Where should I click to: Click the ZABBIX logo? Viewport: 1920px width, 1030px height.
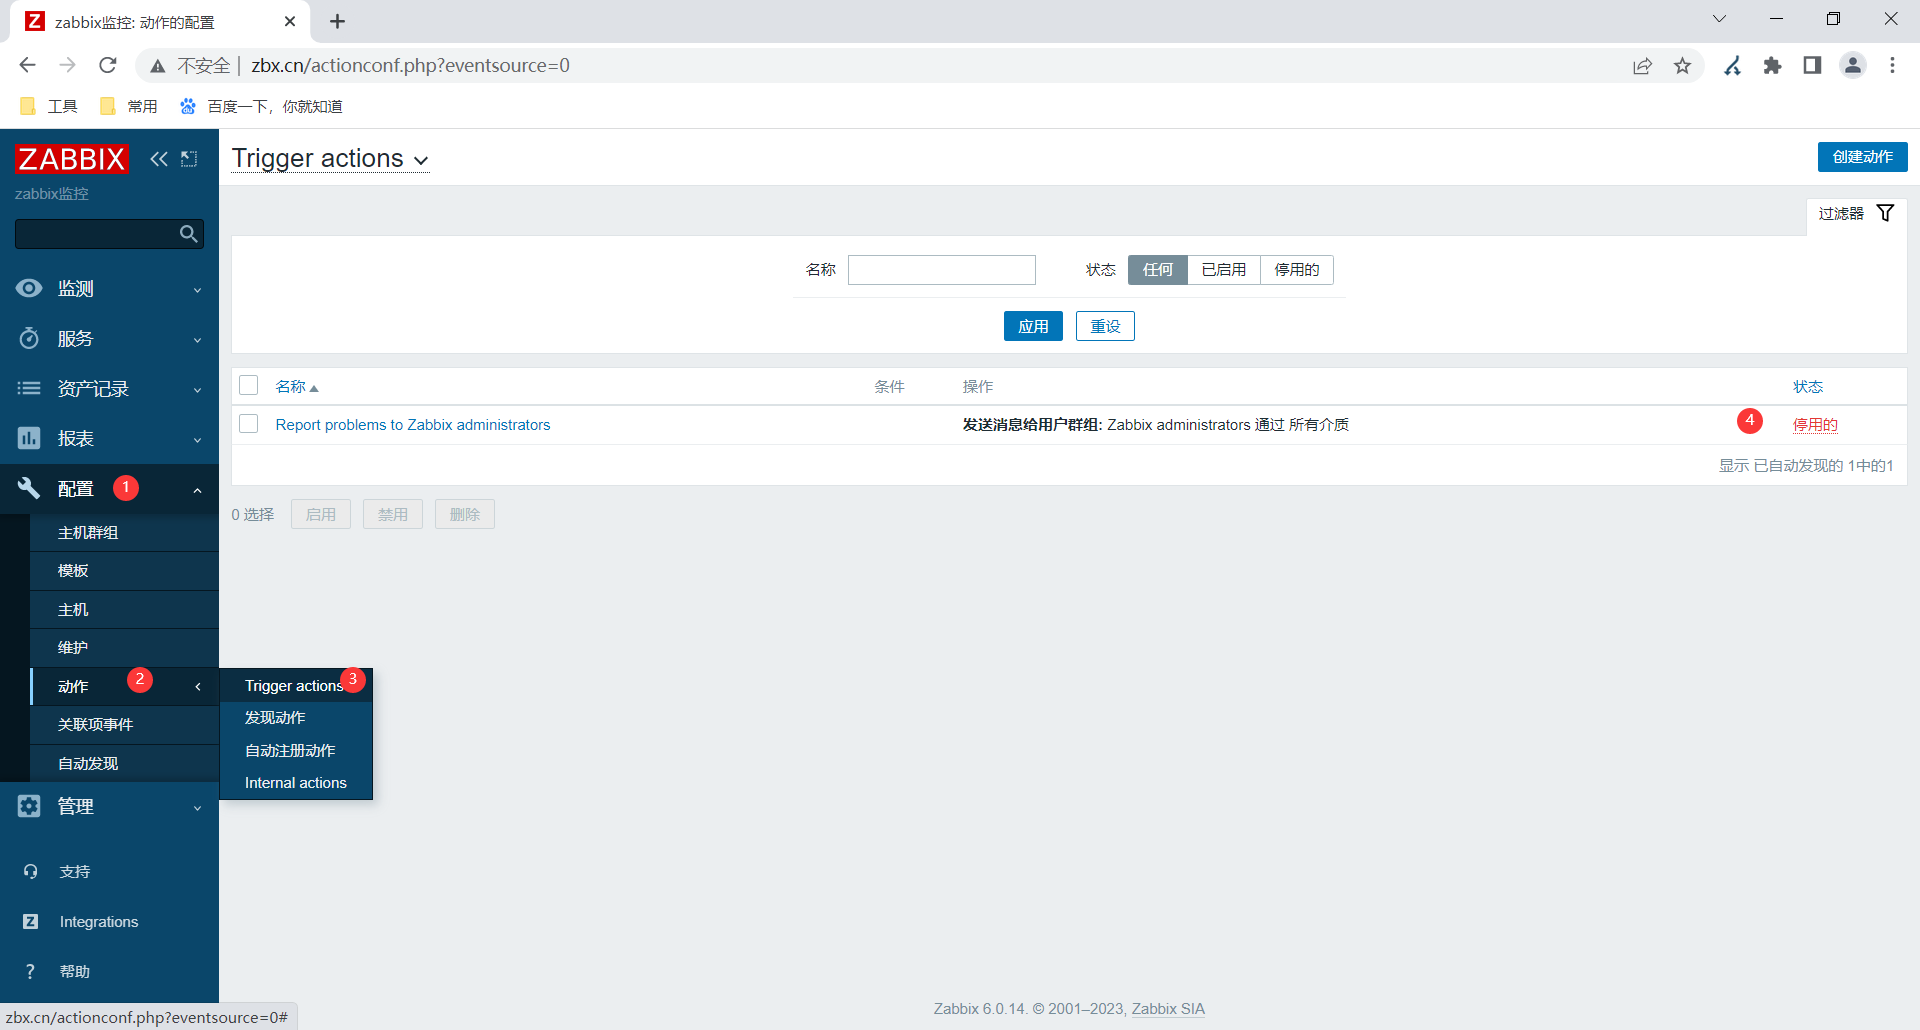pyautogui.click(x=72, y=158)
